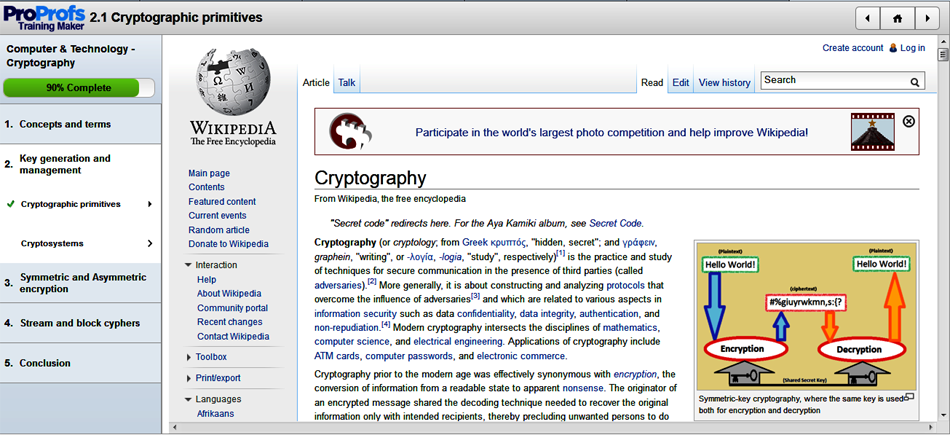Open 1. Concepts and terms
Image resolution: width=950 pixels, height=435 pixels.
tap(81, 124)
